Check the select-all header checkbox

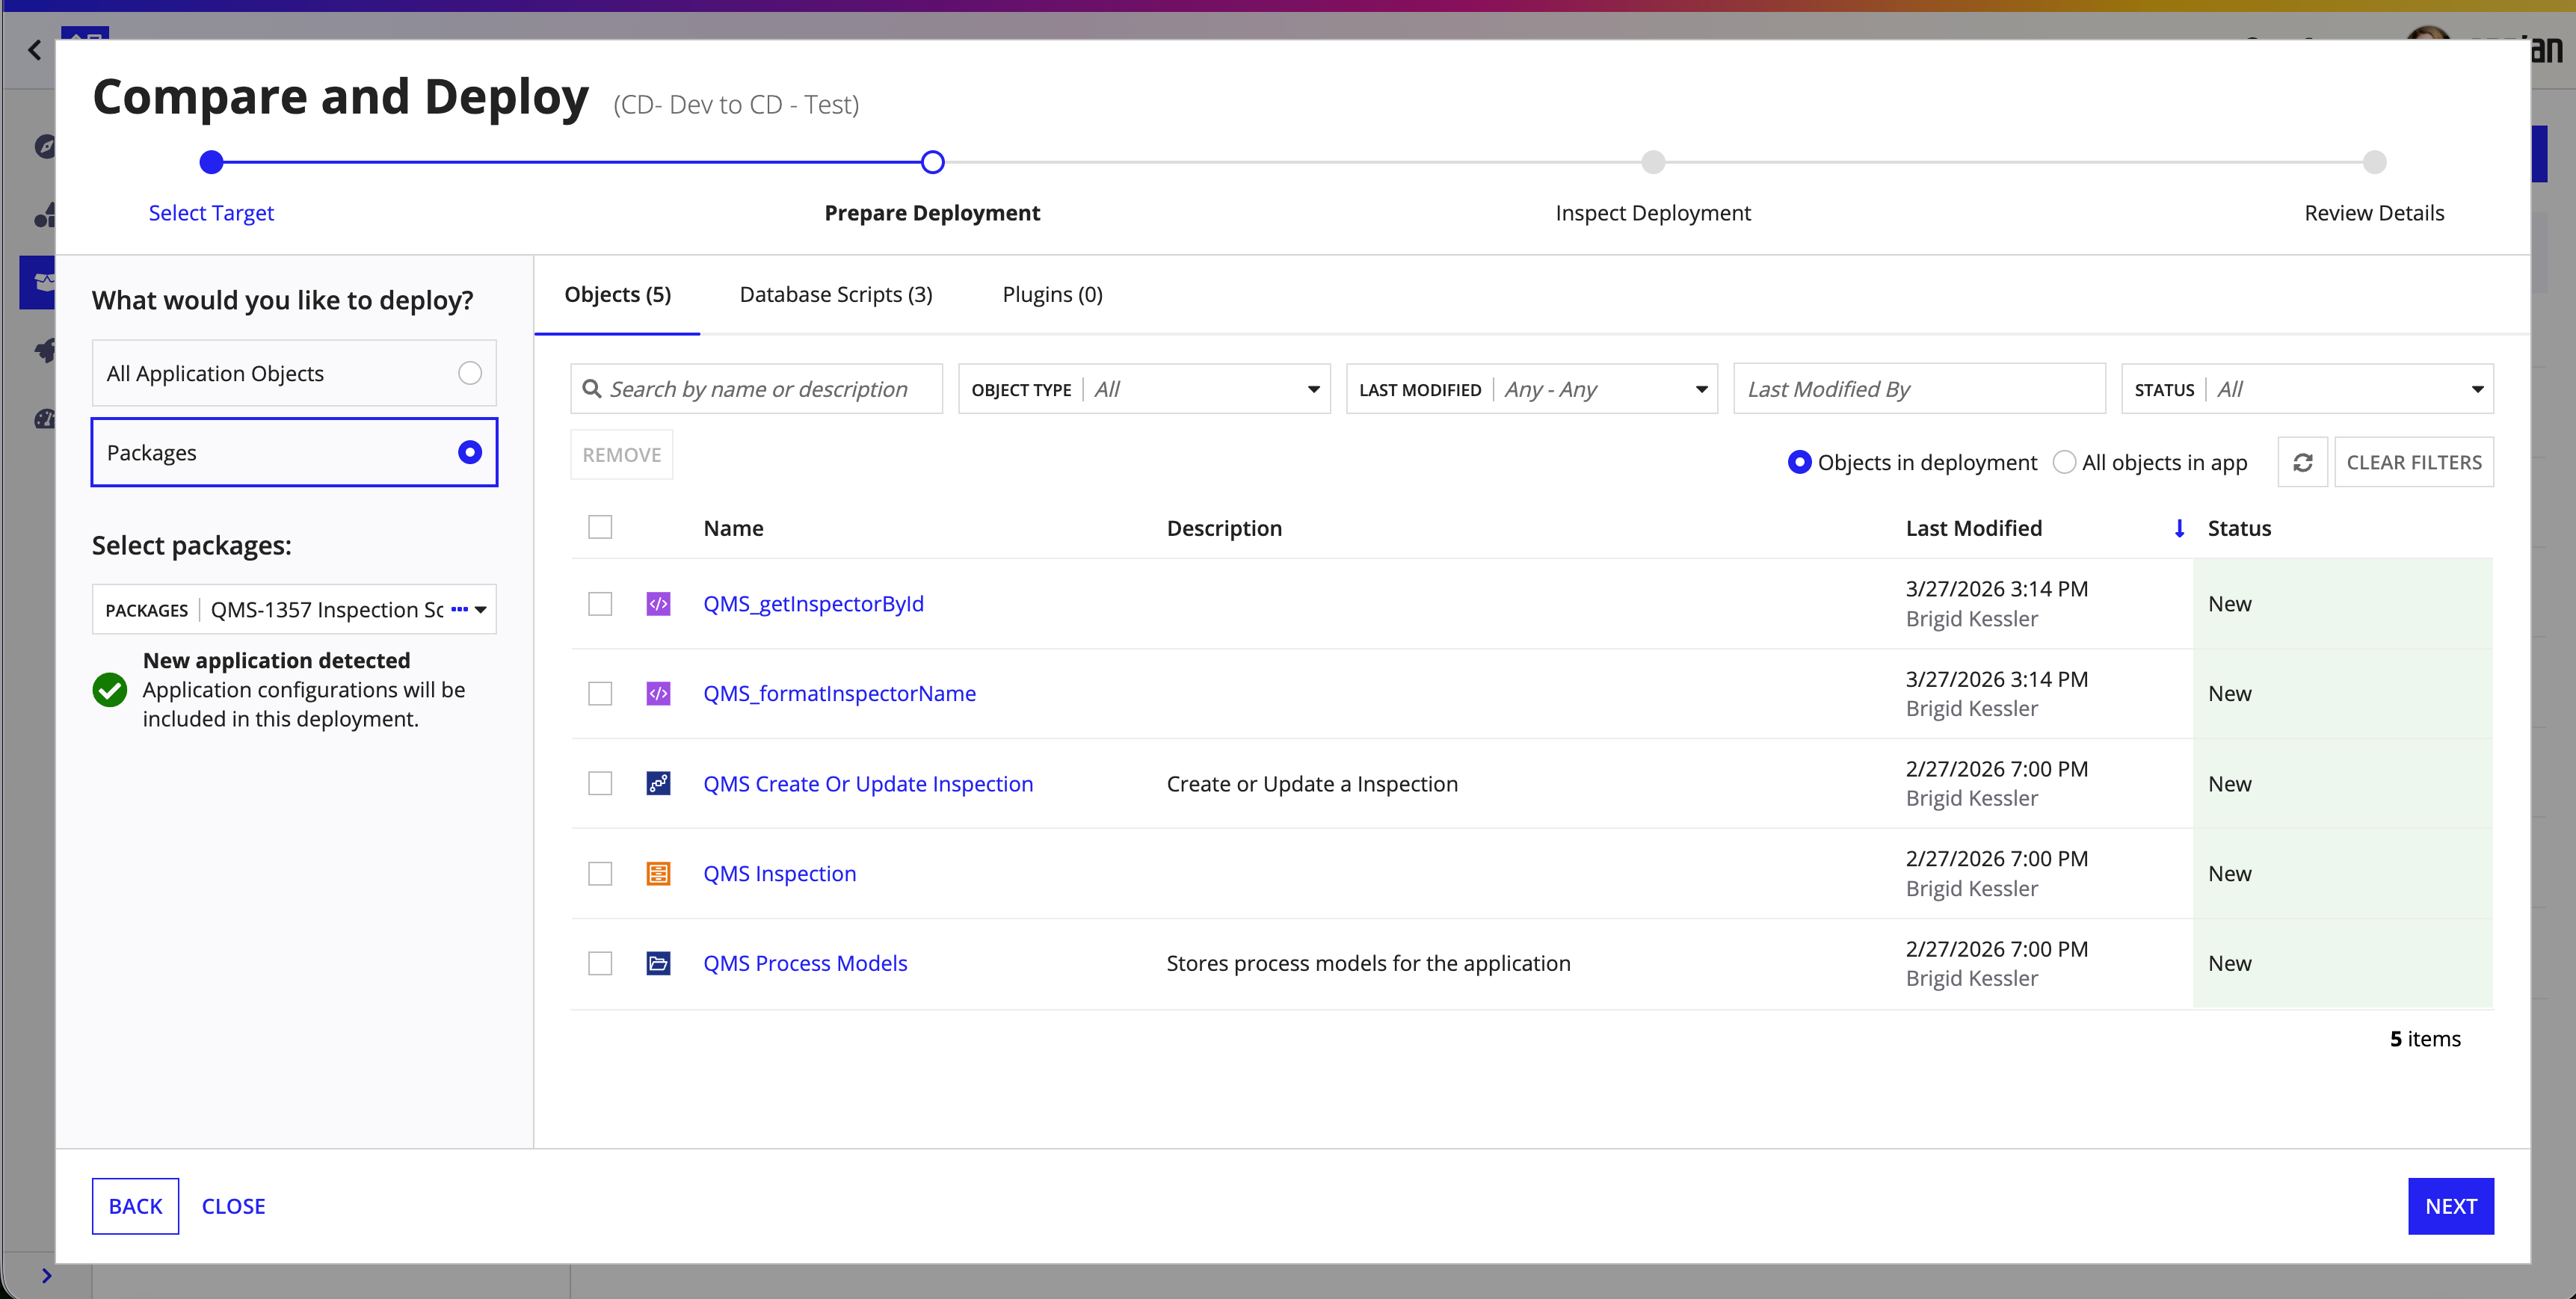pyautogui.click(x=600, y=527)
